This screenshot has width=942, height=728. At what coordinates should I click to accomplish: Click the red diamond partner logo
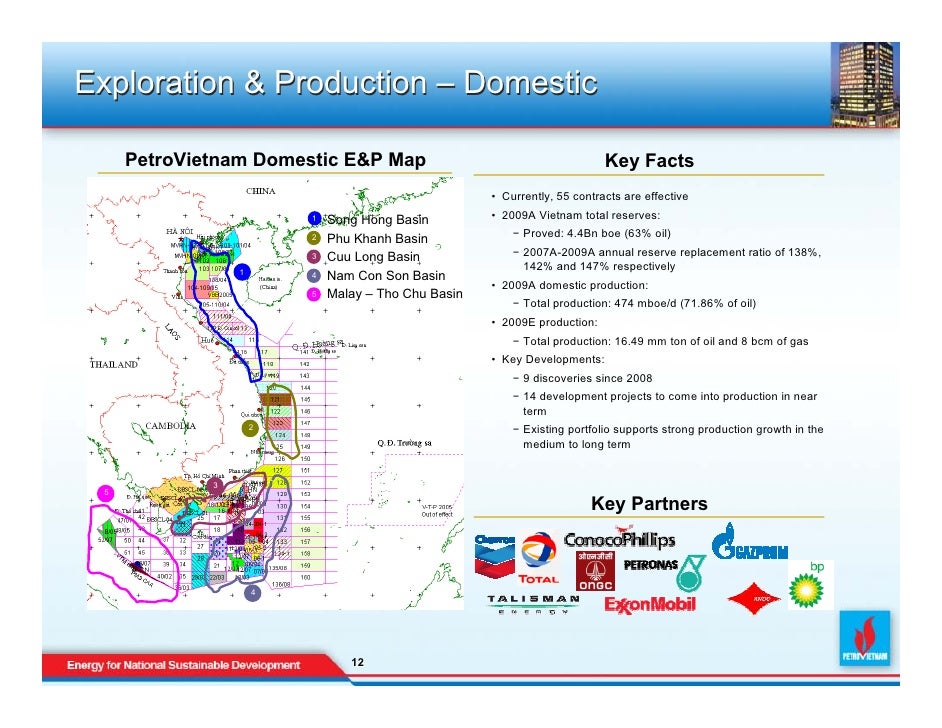click(753, 598)
